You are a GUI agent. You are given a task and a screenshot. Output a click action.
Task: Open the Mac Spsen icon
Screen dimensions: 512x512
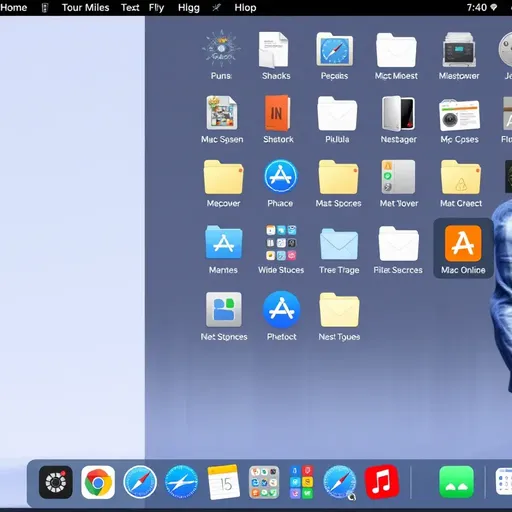[x=222, y=113]
